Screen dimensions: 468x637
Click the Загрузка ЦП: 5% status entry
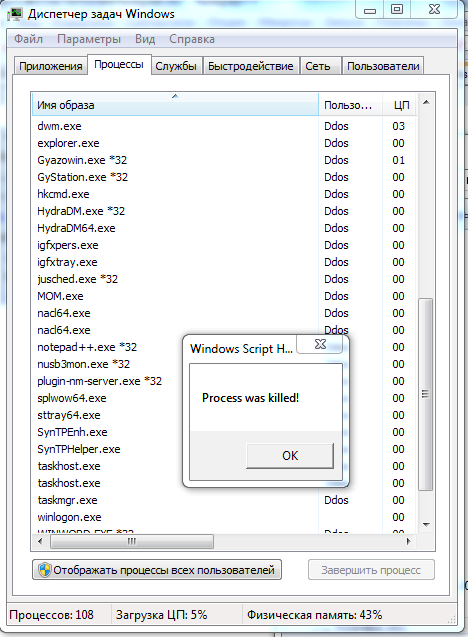[x=161, y=615]
